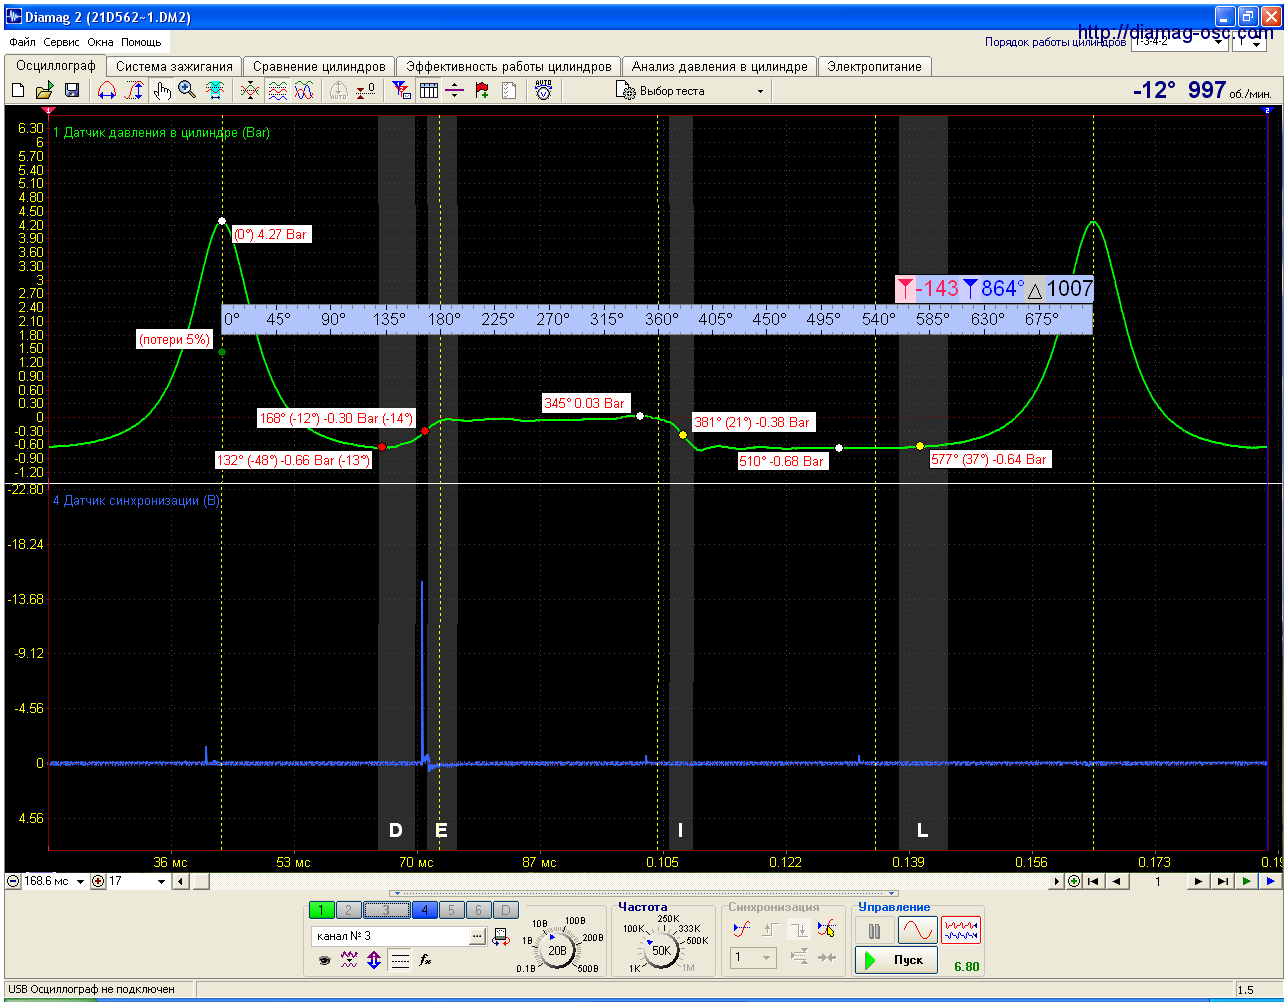Click the horizontal scrollbar thumb under graph

coord(200,881)
